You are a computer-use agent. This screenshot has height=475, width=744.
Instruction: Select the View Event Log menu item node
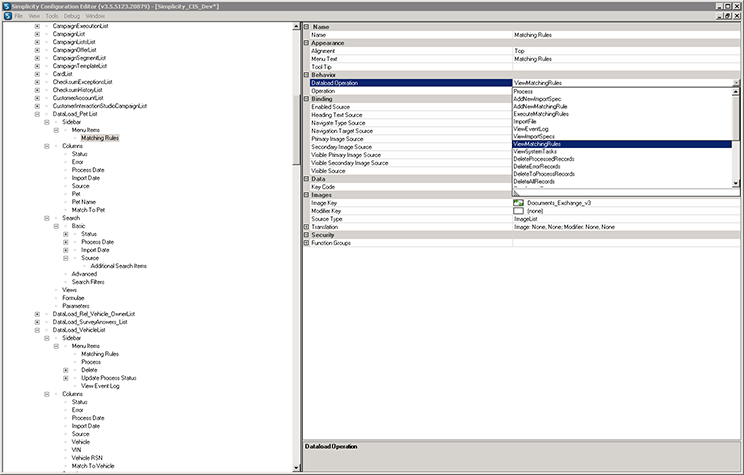(x=100, y=386)
